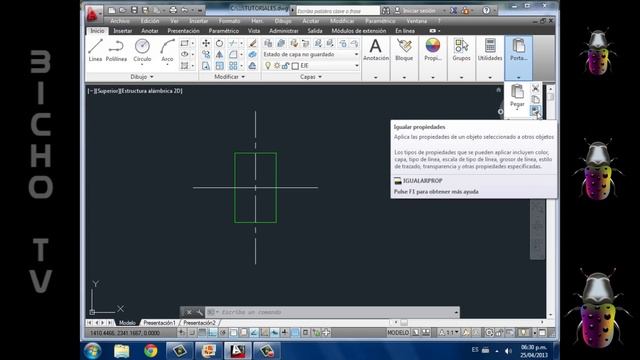Activate the Mirror tool in the Modificar panel
This screenshot has height=360, width=640.
(220, 54)
